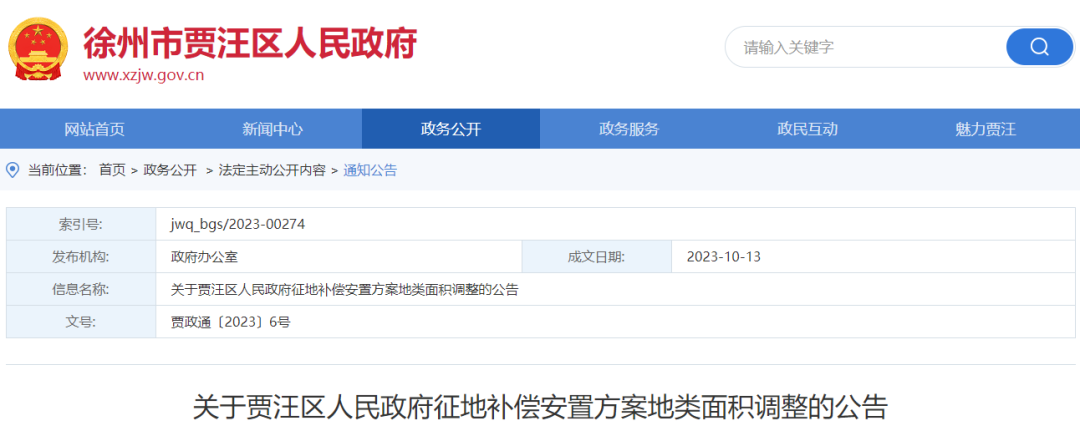This screenshot has width=1080, height=431.
Task: Open 法定主动公开内容 breadcrumb link
Action: point(272,171)
